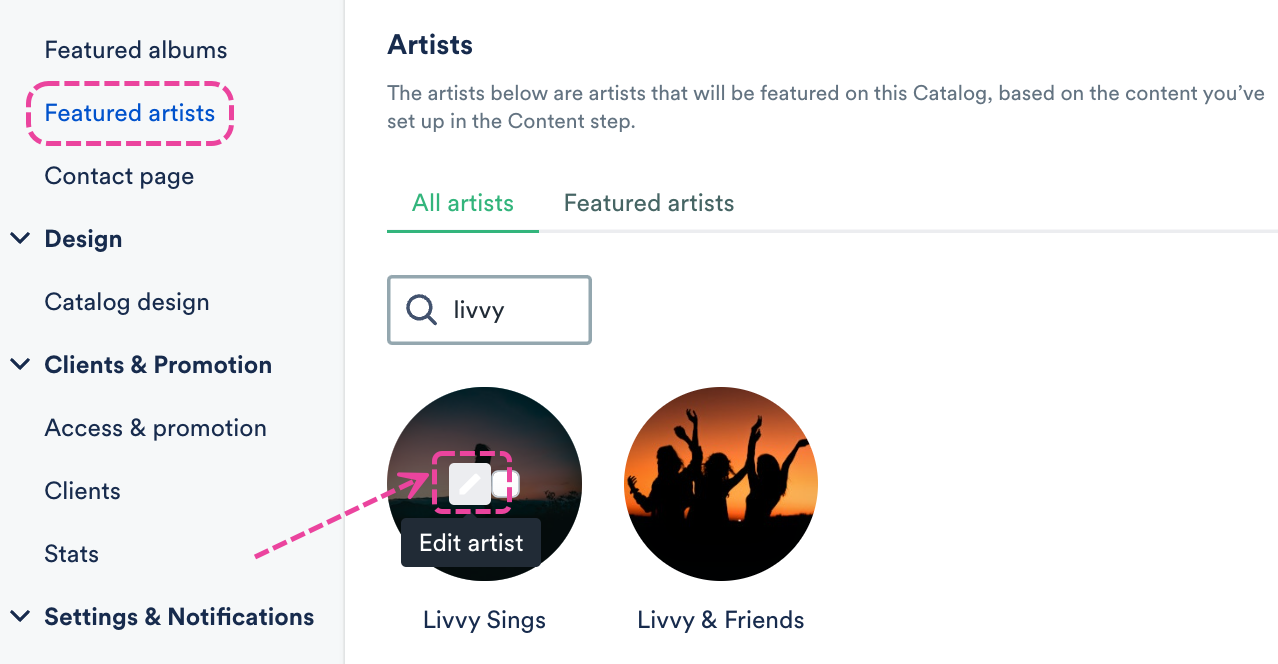This screenshot has height=664, width=1278.
Task: Click the Edit artist pencil icon
Action: click(470, 485)
